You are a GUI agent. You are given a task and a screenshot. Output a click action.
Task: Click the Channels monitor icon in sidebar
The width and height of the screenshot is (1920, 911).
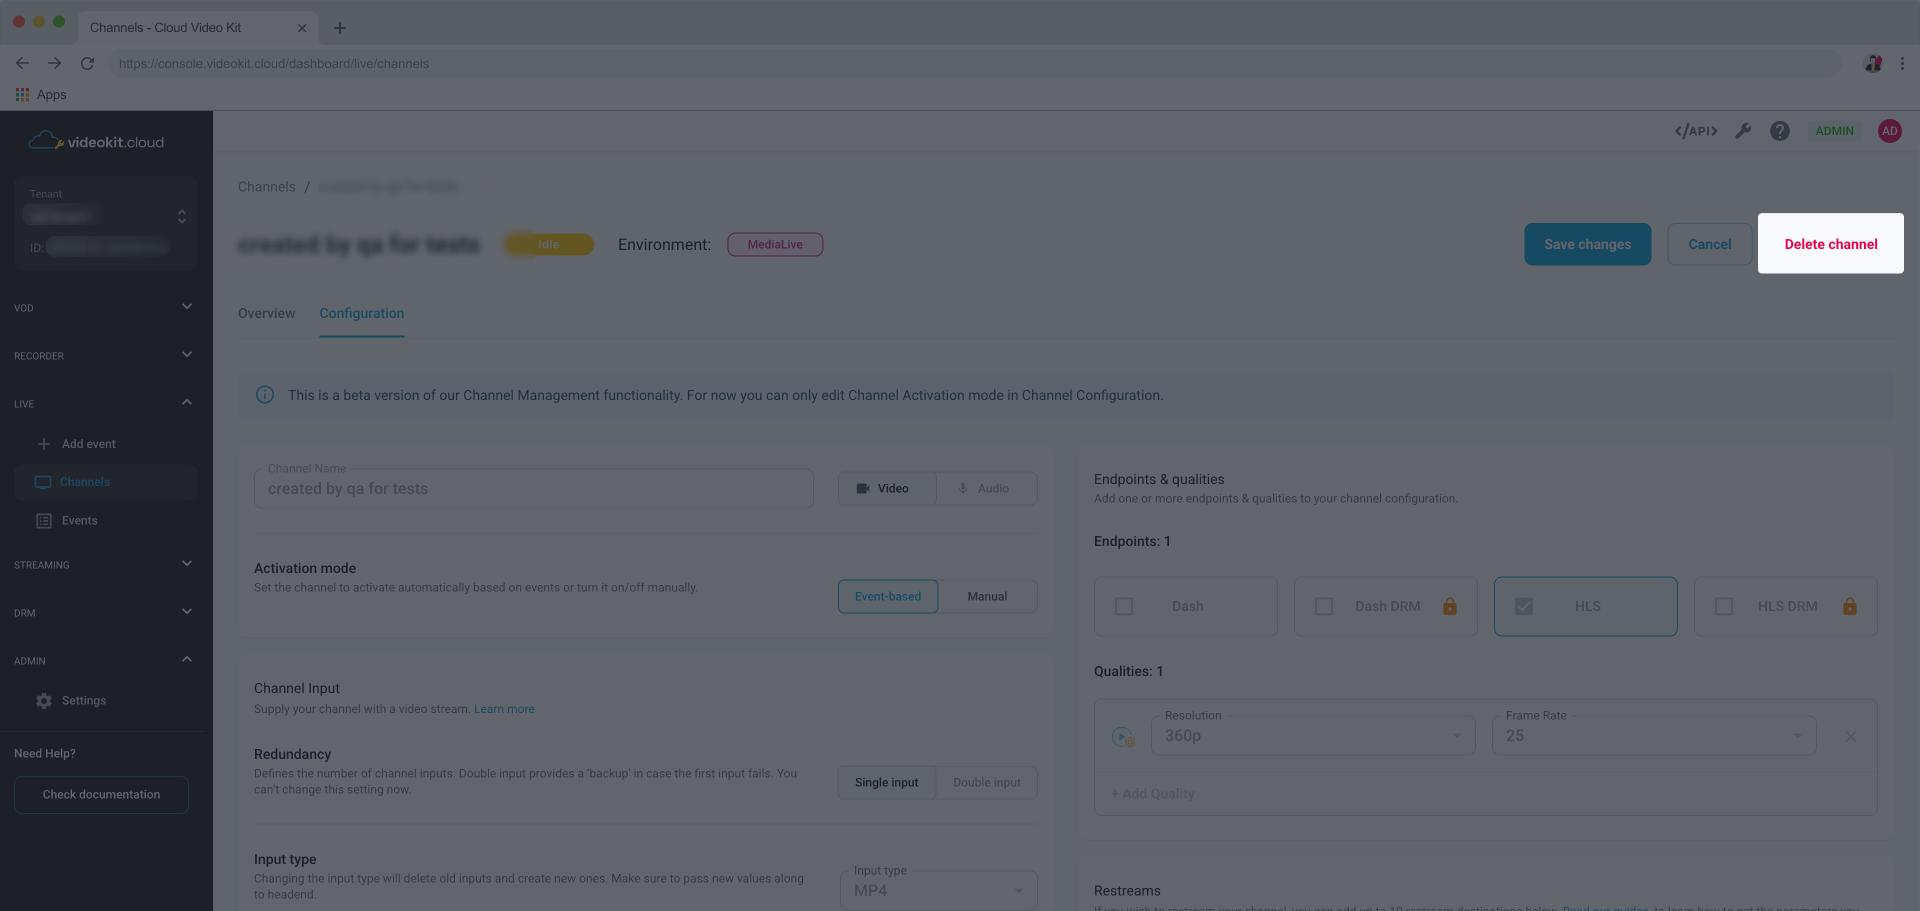(x=43, y=482)
